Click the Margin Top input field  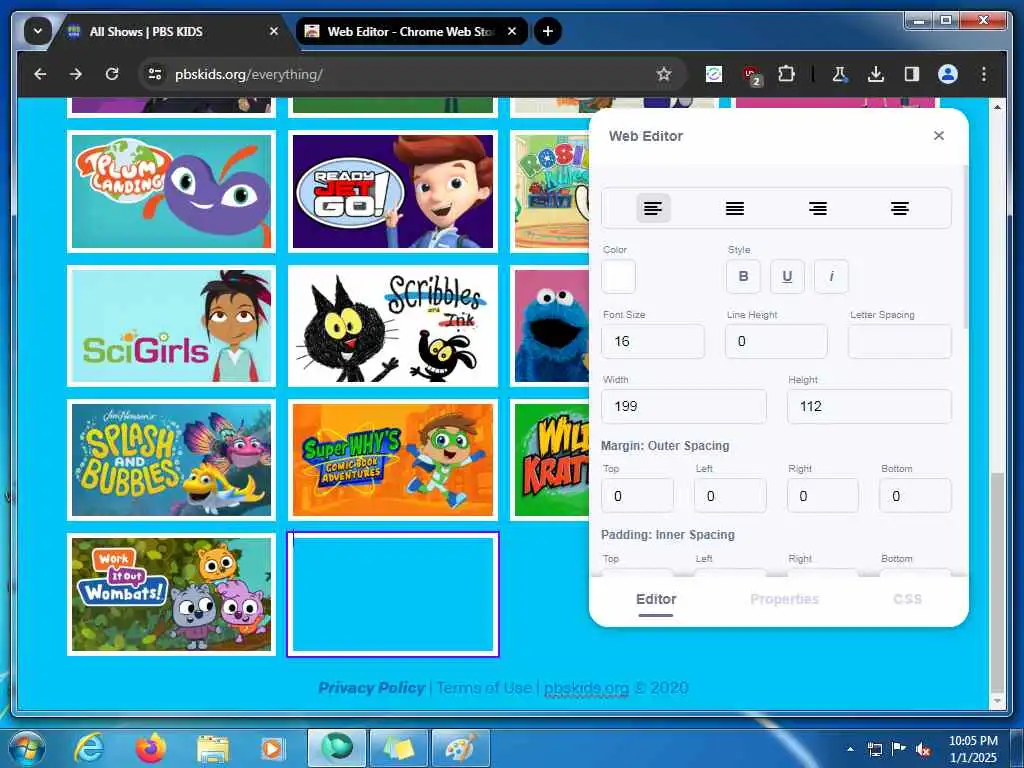point(637,496)
